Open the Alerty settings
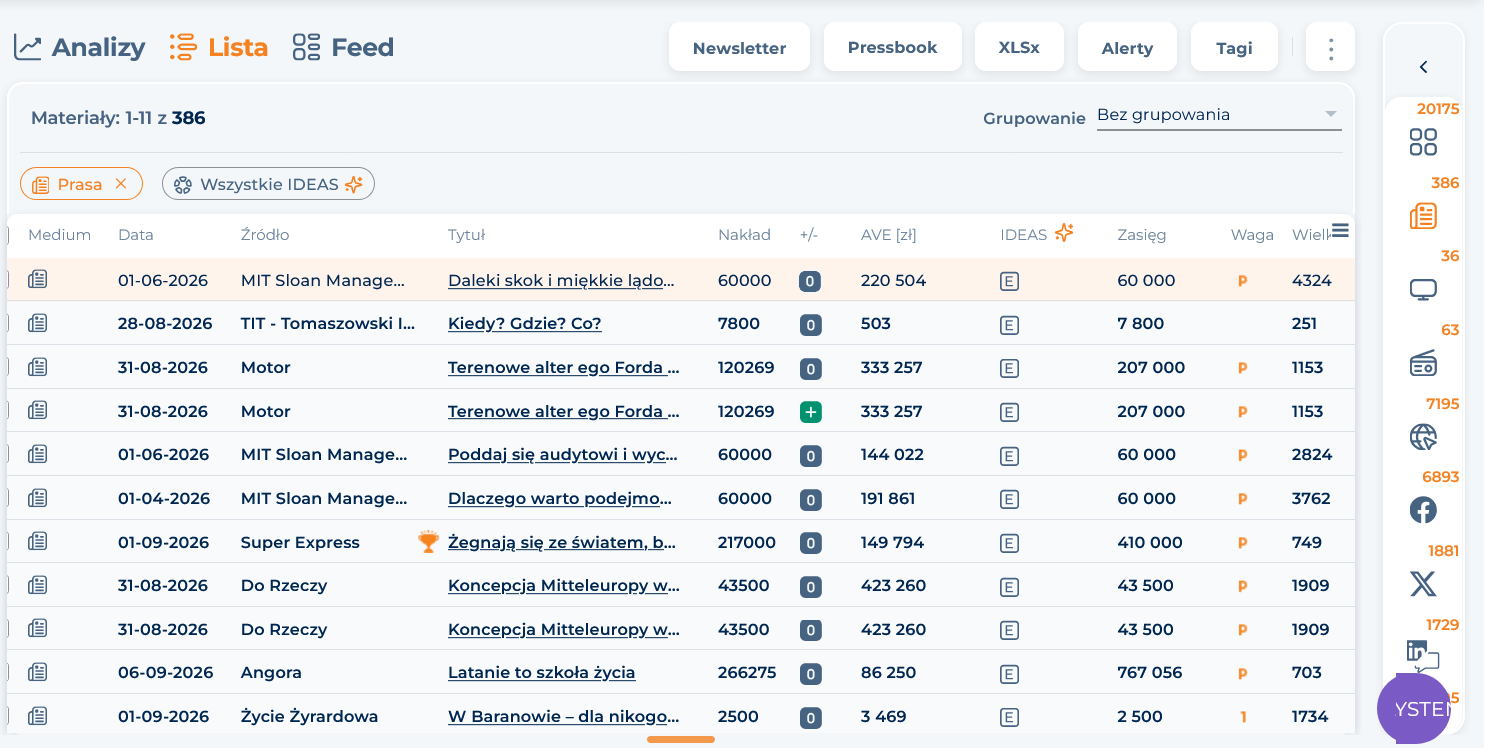This screenshot has height=748, width=1485. [1127, 47]
